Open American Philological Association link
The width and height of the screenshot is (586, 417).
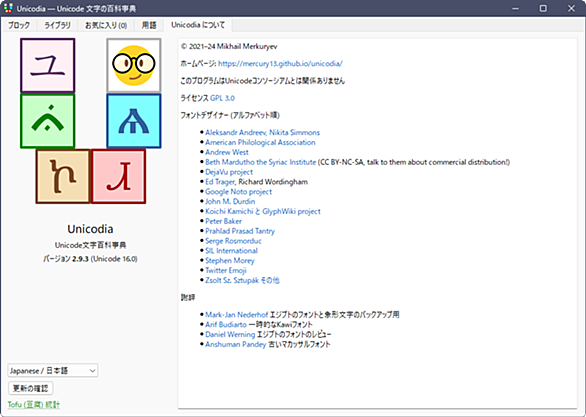(x=260, y=142)
